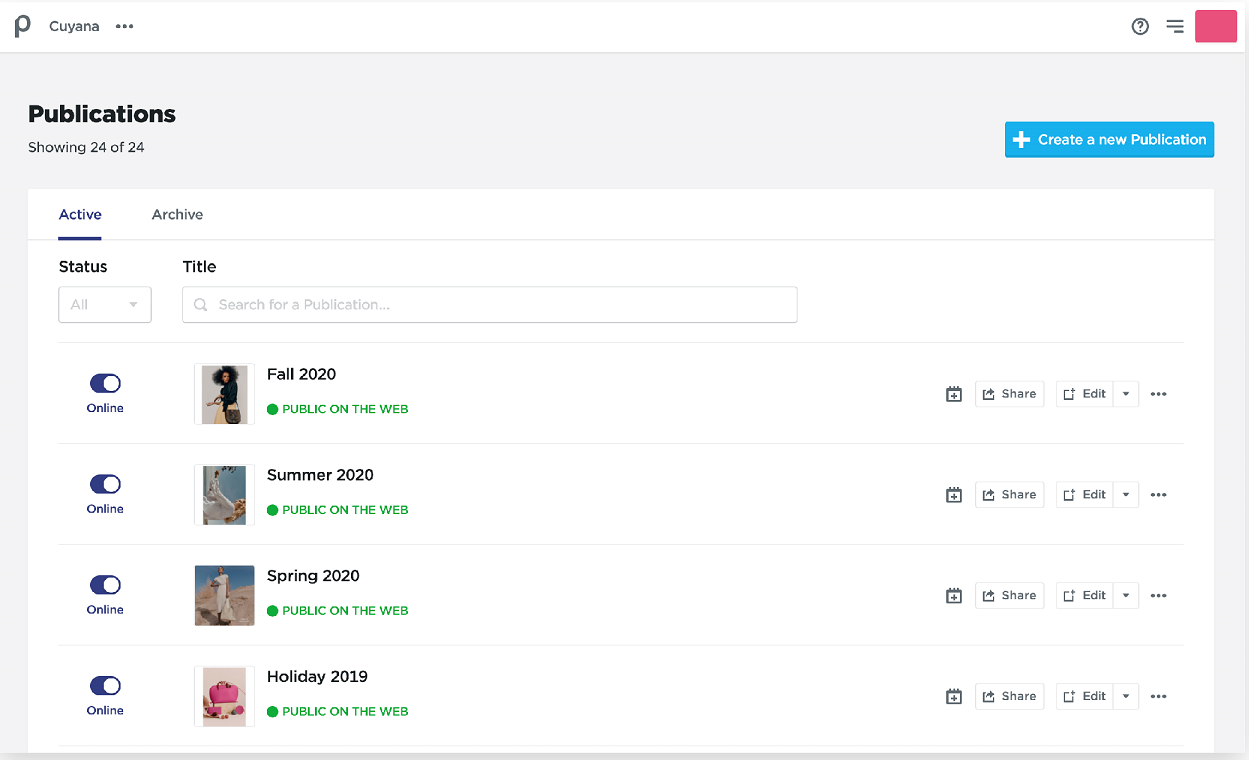Share the Summer 2020 publication
Screen dimensions: 1249x760
click(x=1009, y=495)
